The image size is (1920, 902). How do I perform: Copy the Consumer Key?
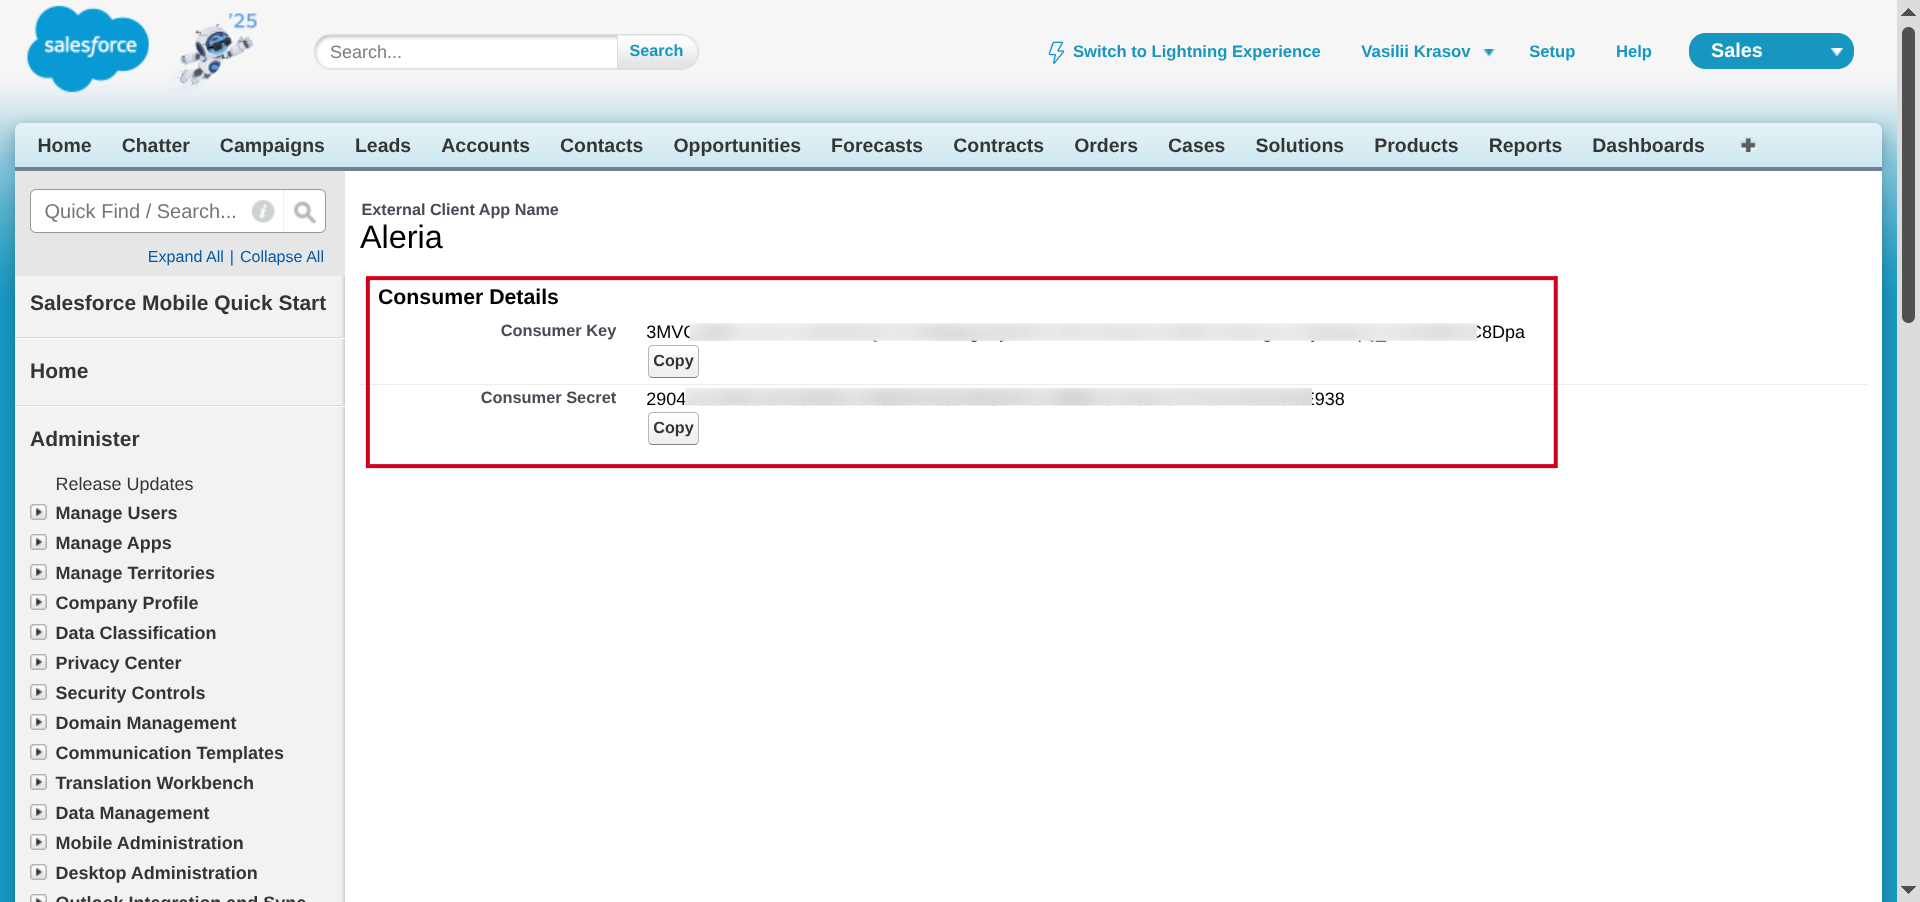tap(673, 361)
